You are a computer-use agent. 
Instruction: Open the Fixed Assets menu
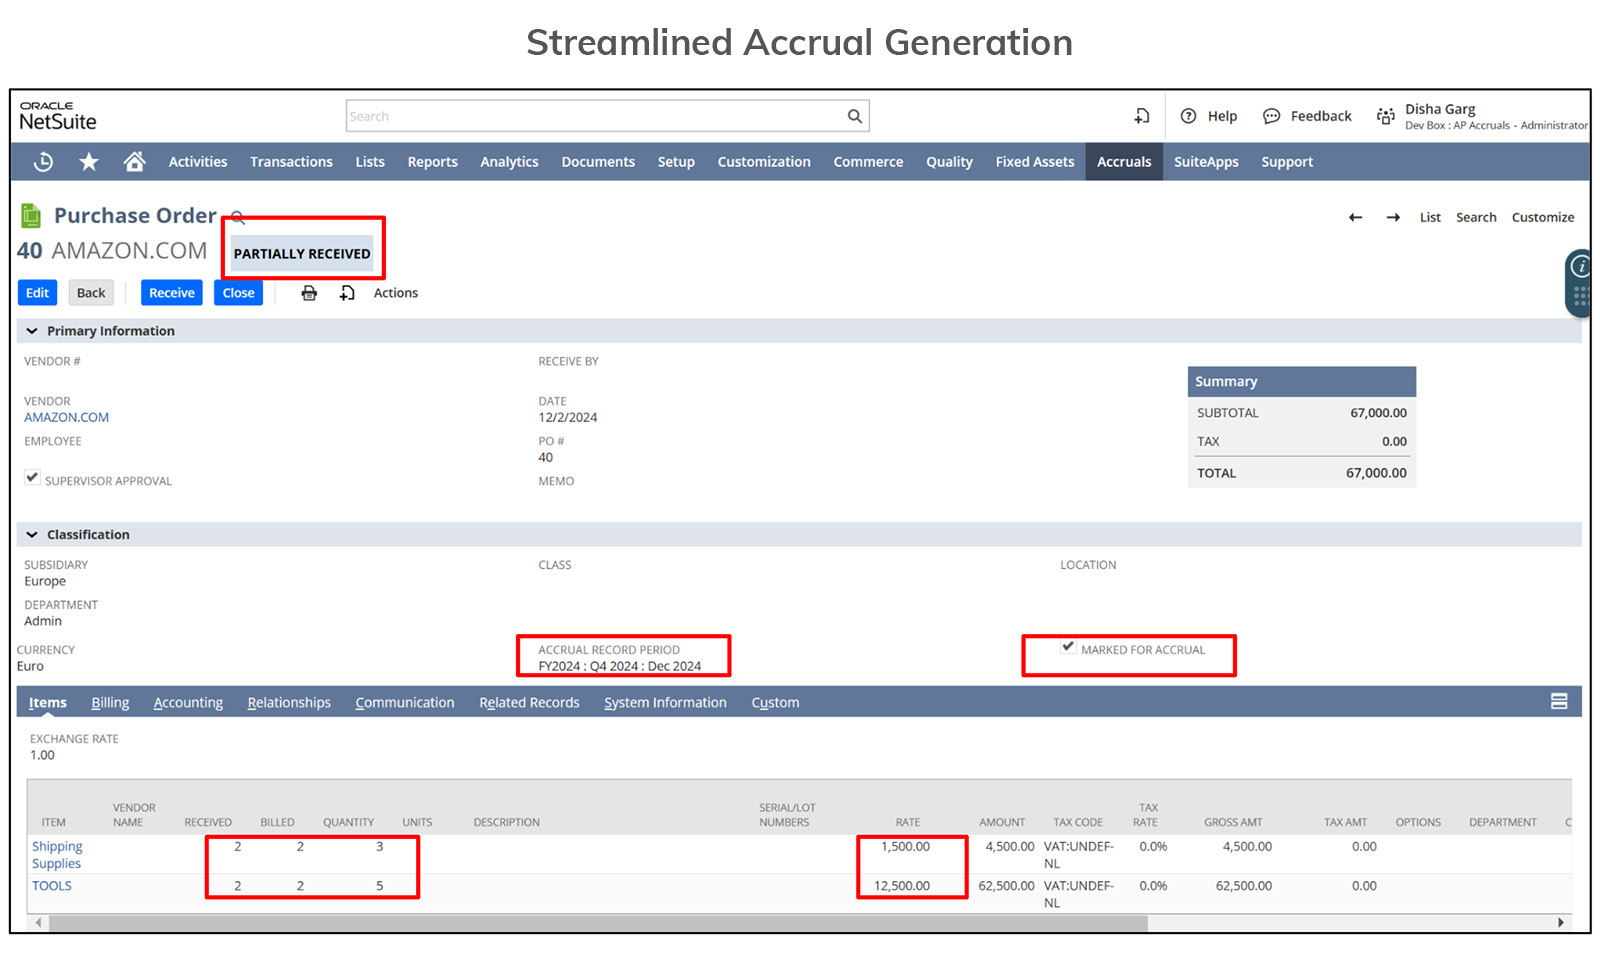[1034, 162]
